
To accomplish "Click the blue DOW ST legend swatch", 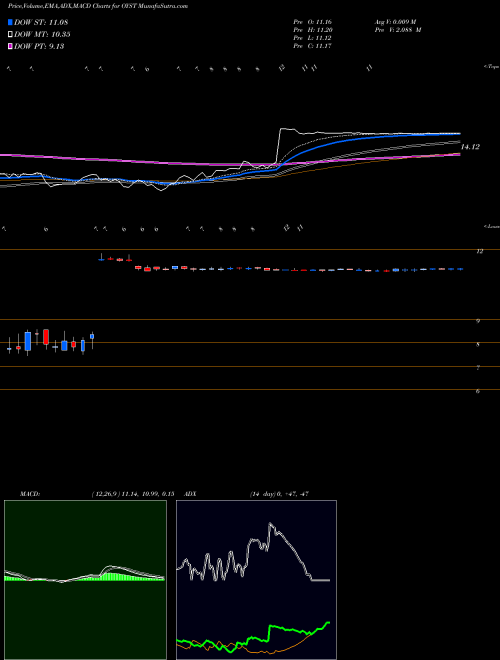I will (x=11, y=23).
